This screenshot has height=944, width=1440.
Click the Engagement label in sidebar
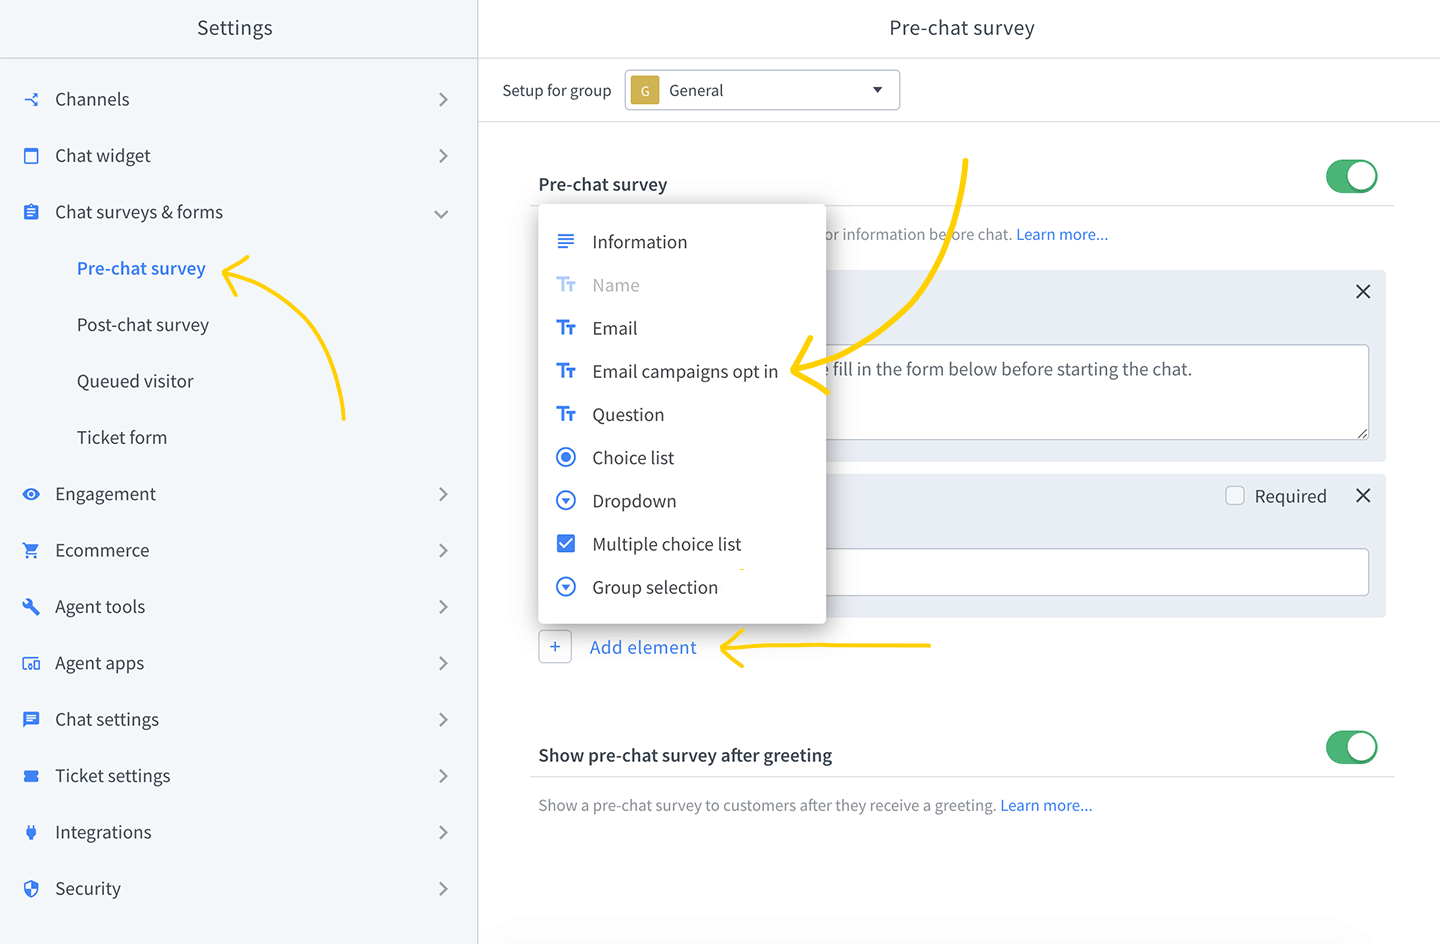coord(105,494)
